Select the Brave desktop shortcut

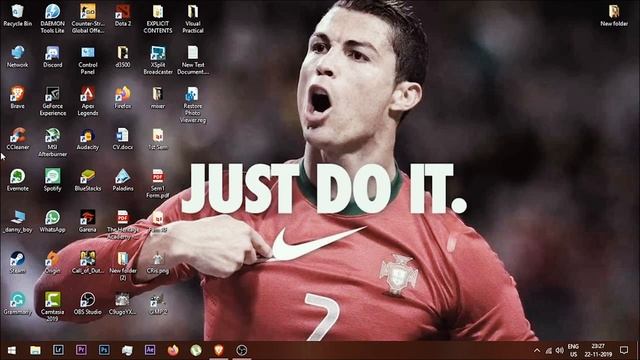tap(18, 98)
